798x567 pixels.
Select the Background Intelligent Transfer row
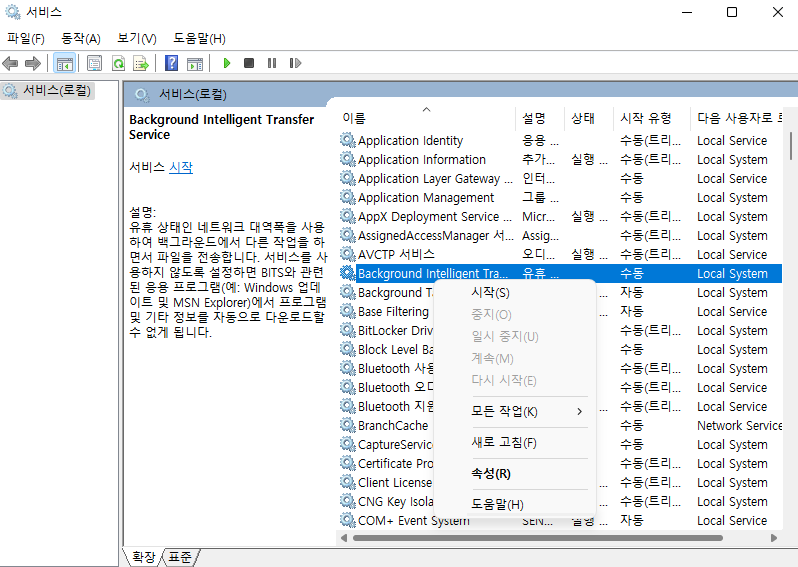[x=560, y=273]
